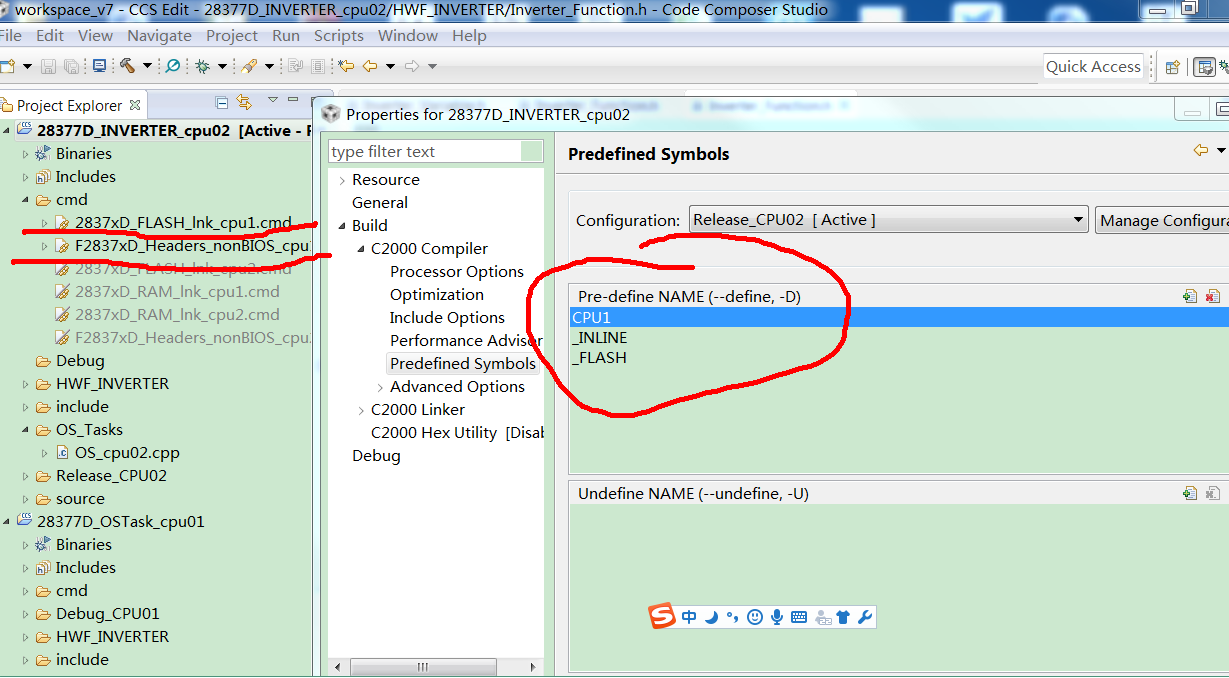
Task: Click the green Debug bug icon
Action: coord(203,66)
